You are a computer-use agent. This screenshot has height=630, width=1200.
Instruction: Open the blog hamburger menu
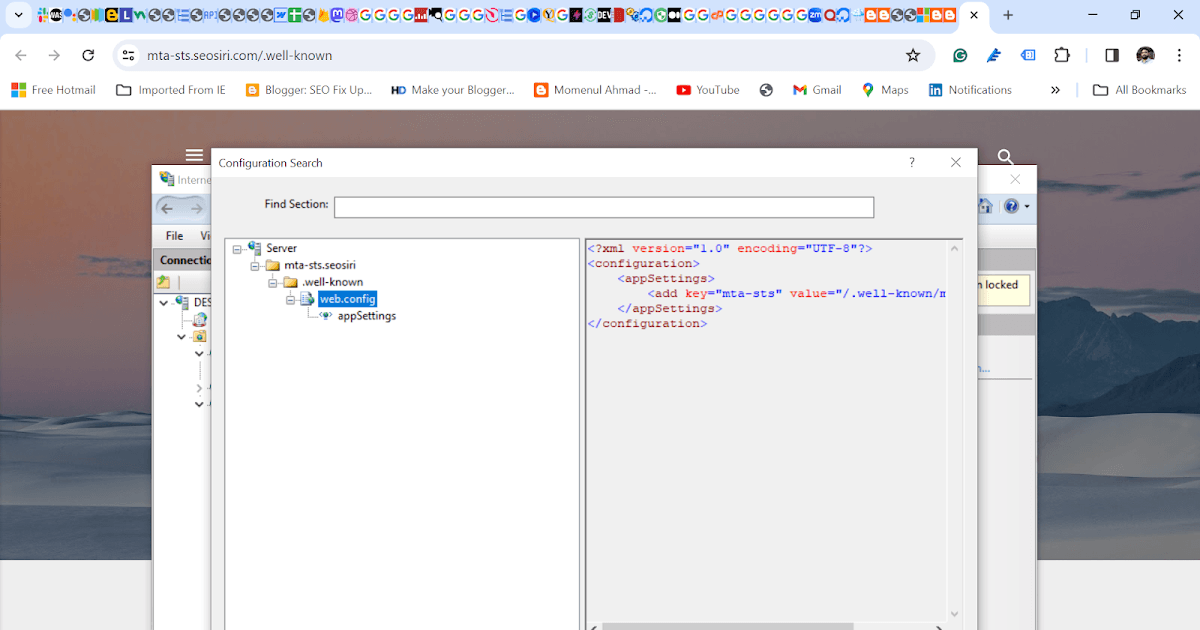point(194,155)
